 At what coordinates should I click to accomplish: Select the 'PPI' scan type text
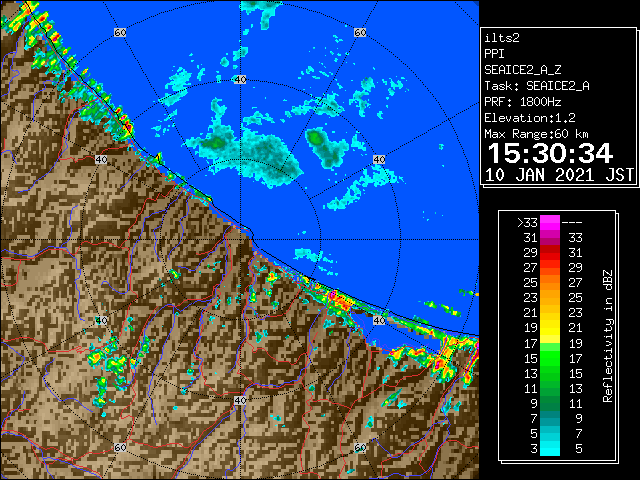tap(494, 54)
